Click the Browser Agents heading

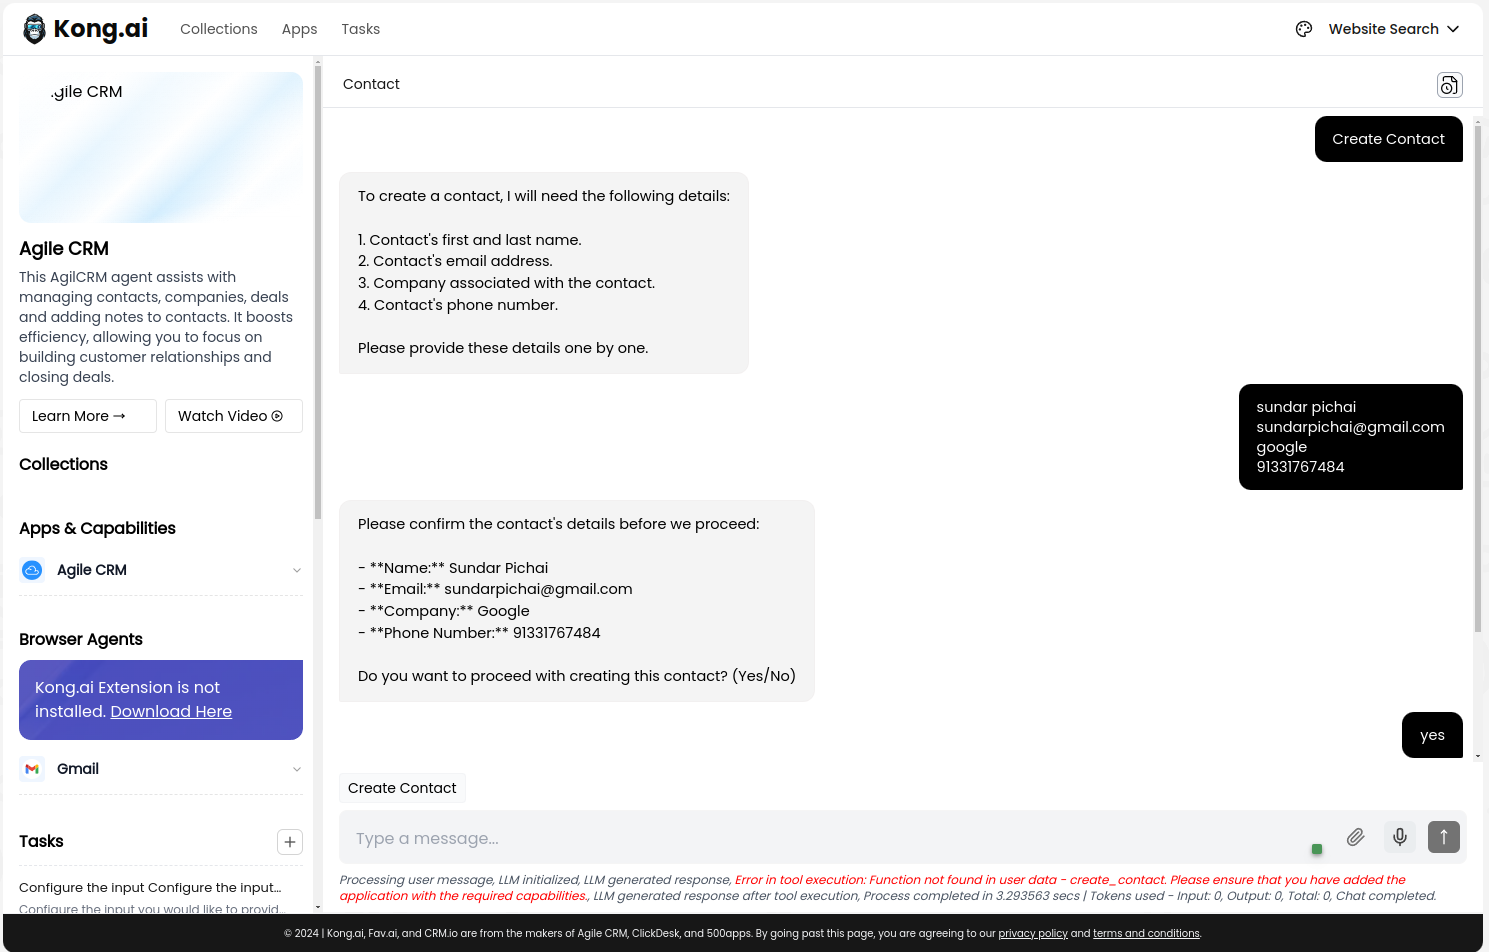81,639
